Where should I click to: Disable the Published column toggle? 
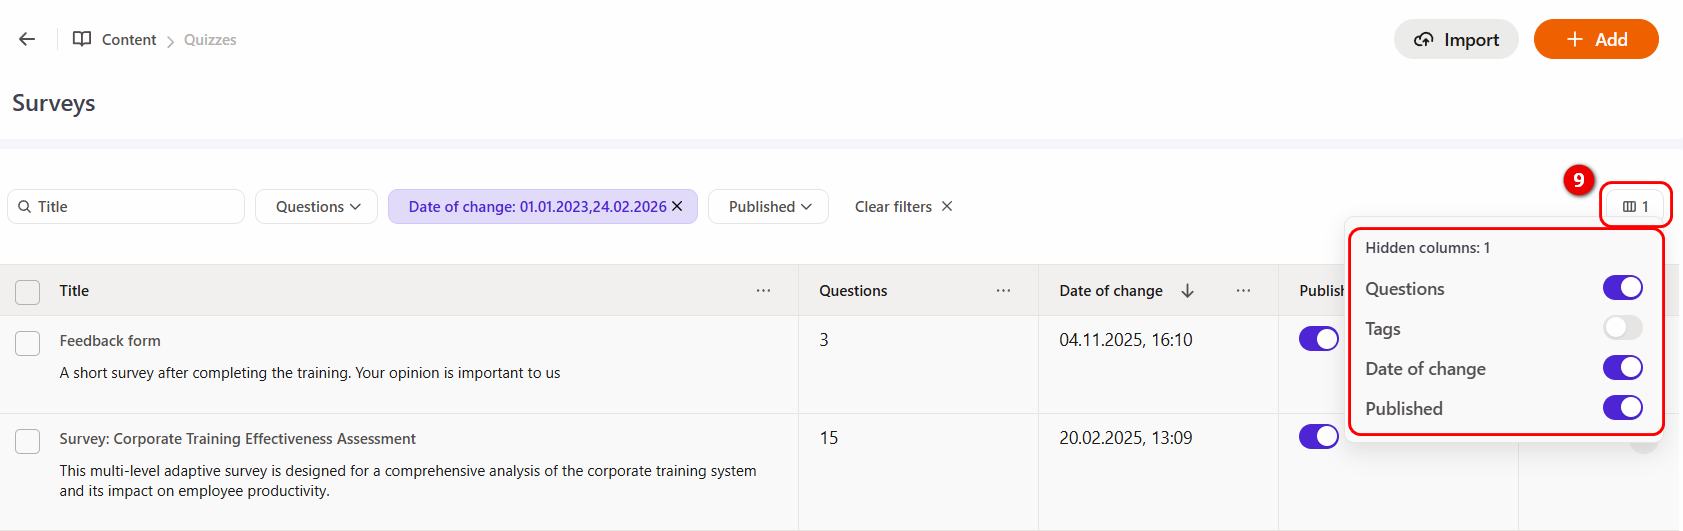(x=1622, y=408)
